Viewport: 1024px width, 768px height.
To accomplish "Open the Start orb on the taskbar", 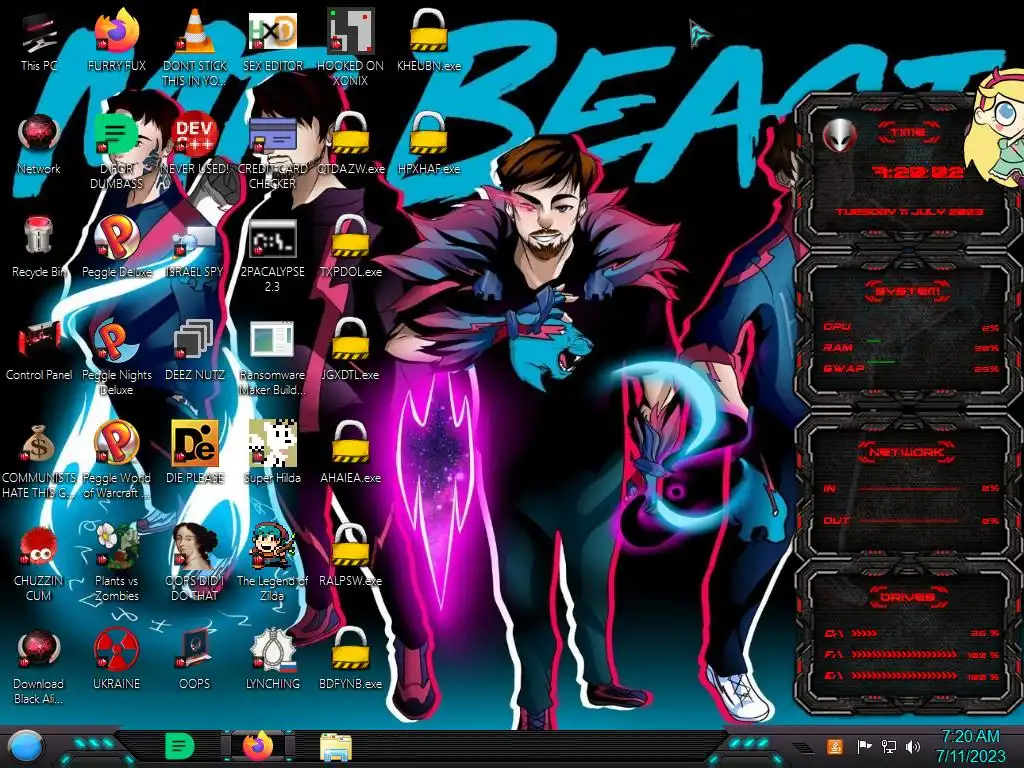I will (x=25, y=747).
